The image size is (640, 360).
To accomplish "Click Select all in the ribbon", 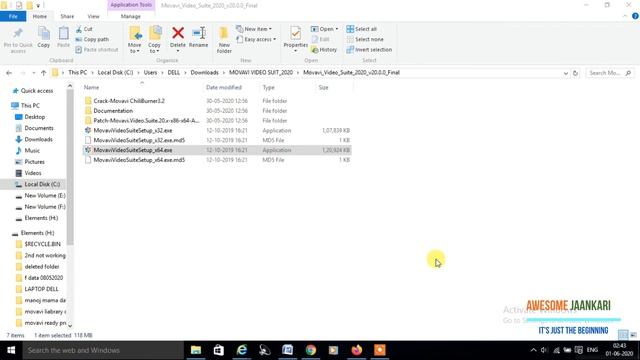I will tap(362, 29).
